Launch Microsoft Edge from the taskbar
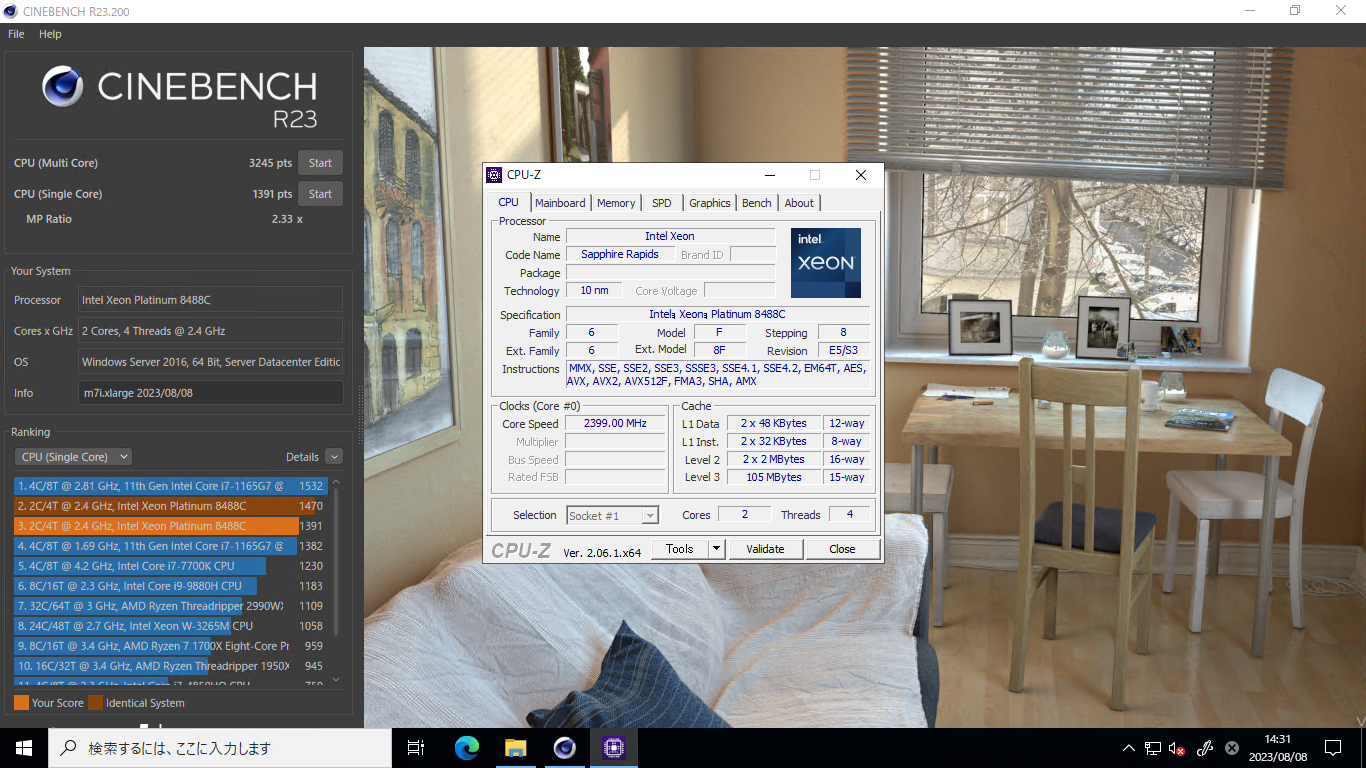 pos(466,748)
